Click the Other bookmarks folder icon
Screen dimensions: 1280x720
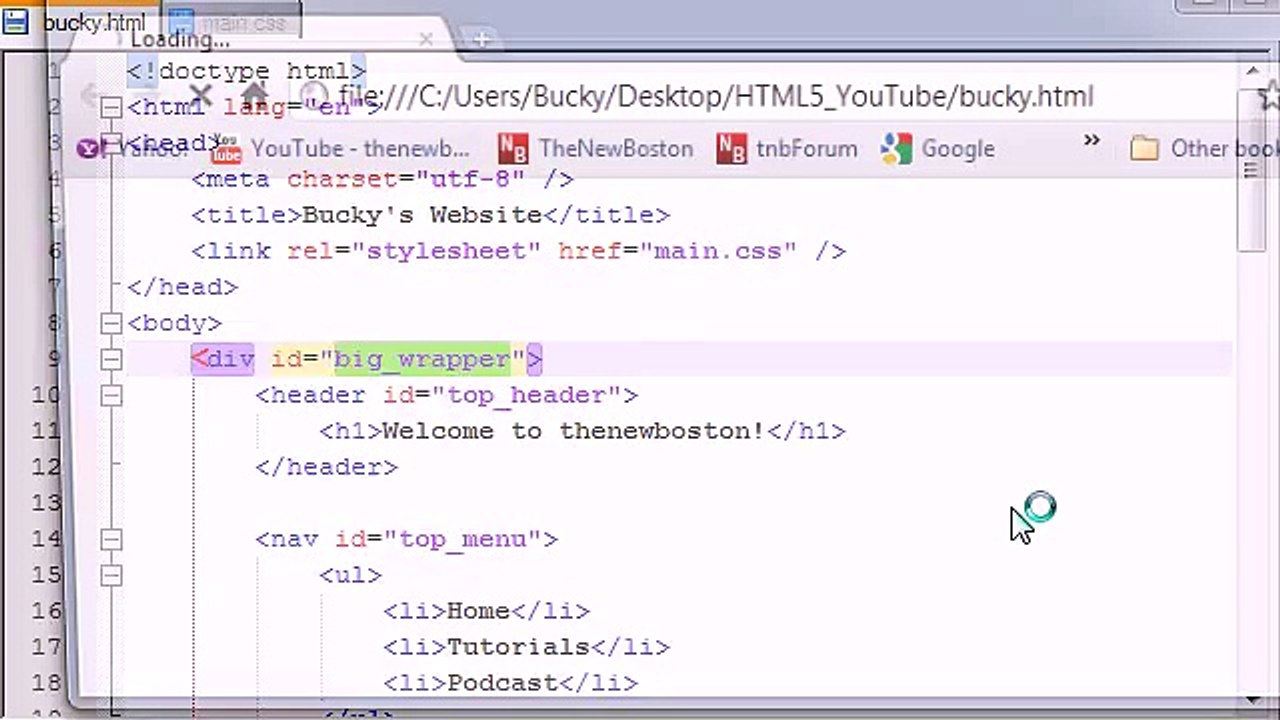[1144, 149]
